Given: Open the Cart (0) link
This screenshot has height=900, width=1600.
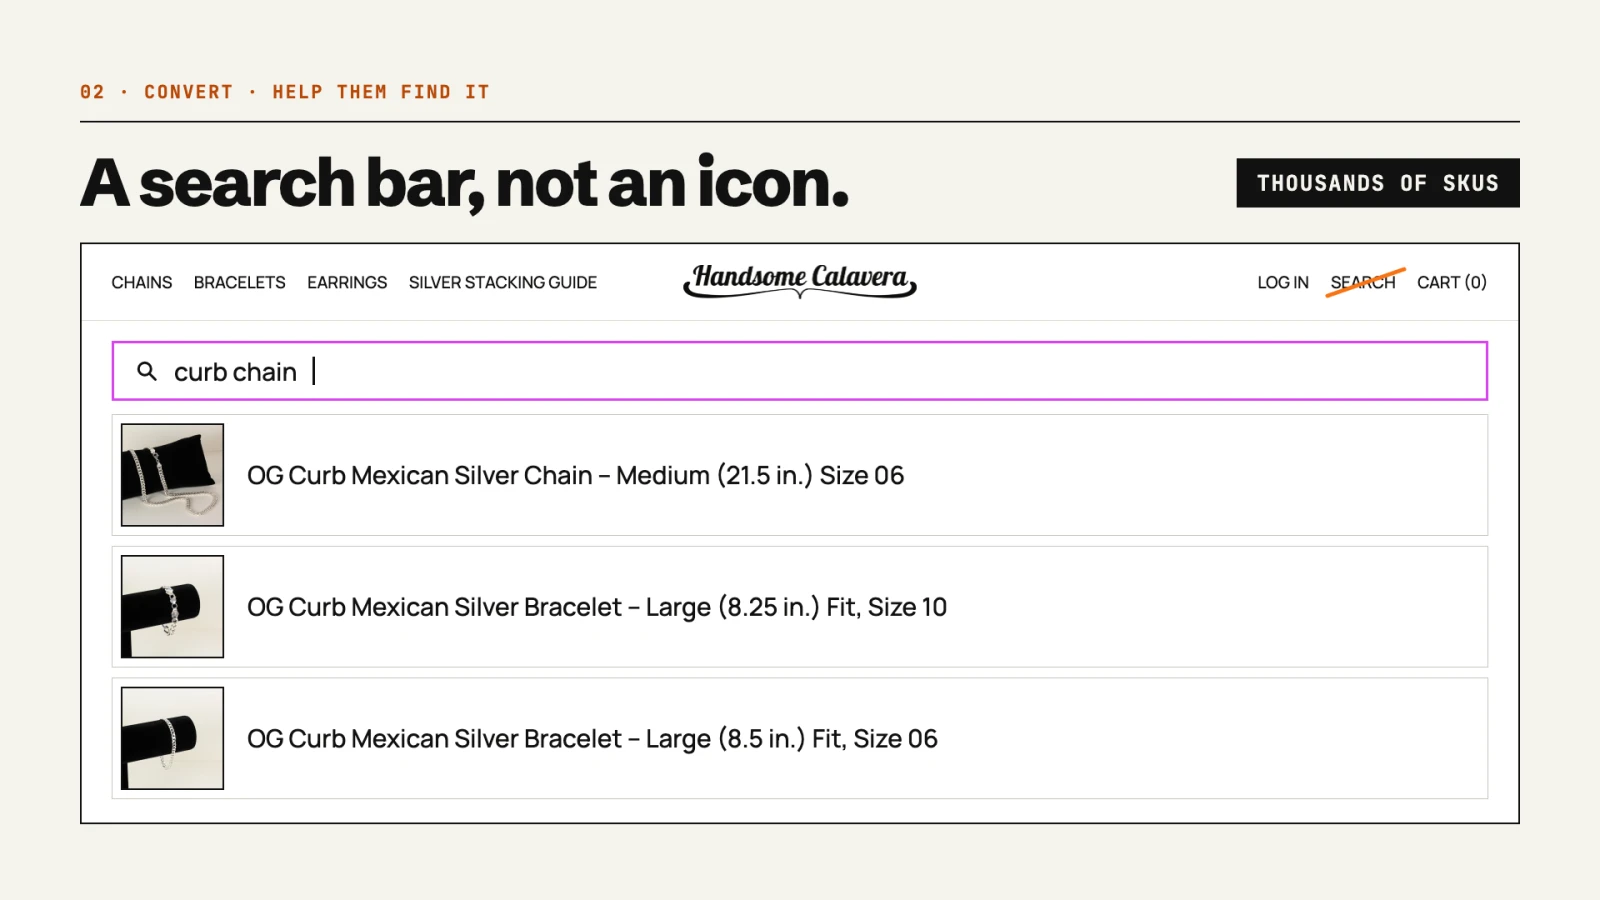Looking at the screenshot, I should (1452, 283).
